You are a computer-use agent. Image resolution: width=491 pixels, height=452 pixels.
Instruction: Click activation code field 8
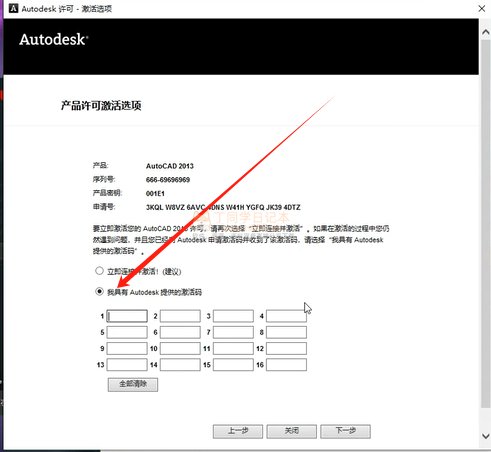coord(286,332)
